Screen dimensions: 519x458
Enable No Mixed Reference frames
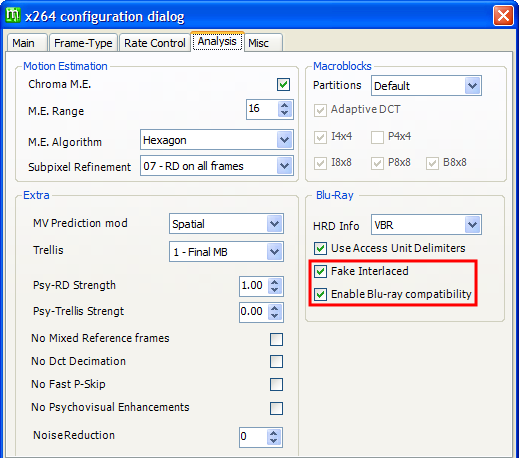(x=276, y=339)
